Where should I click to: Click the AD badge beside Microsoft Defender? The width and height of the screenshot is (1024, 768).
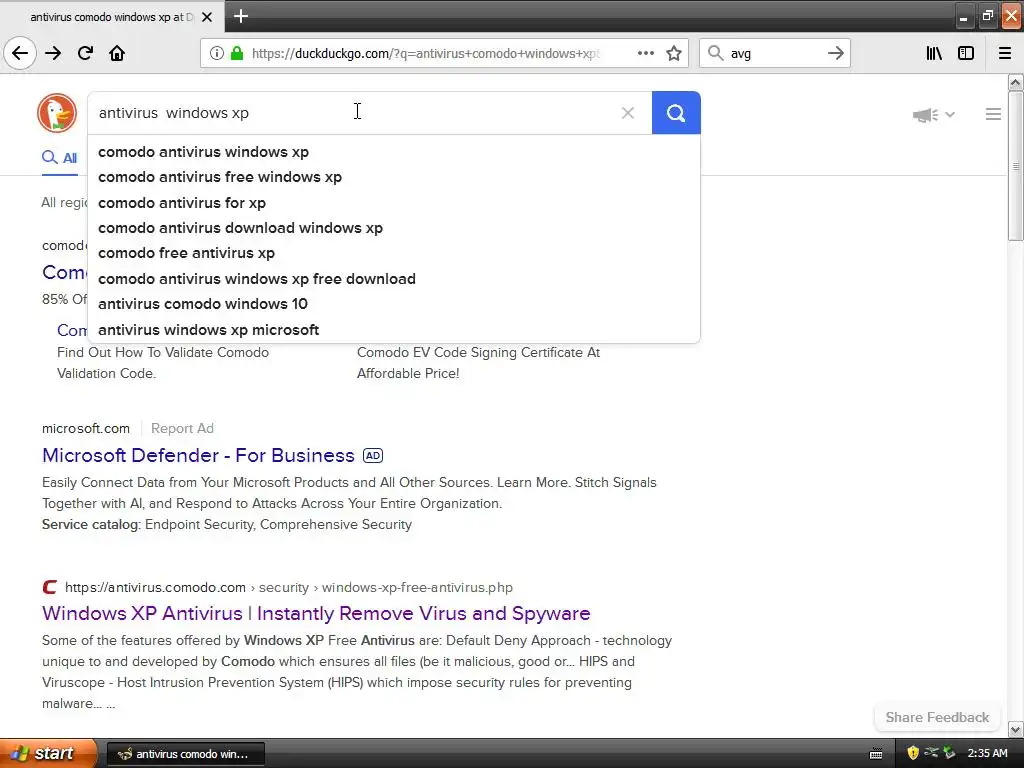coord(373,455)
